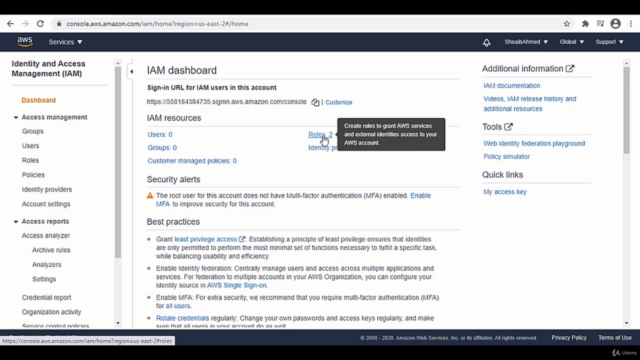The width and height of the screenshot is (640, 360).
Task: Copy sign-in URL with copy icon
Action: (315, 102)
